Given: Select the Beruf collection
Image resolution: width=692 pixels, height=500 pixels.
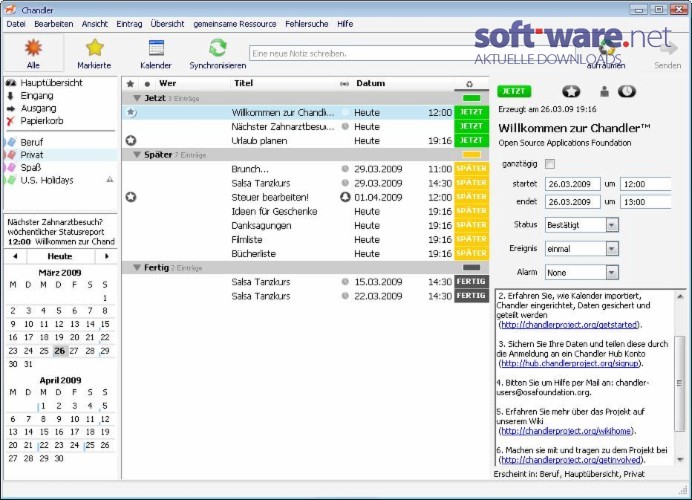Looking at the screenshot, I should pos(31,142).
